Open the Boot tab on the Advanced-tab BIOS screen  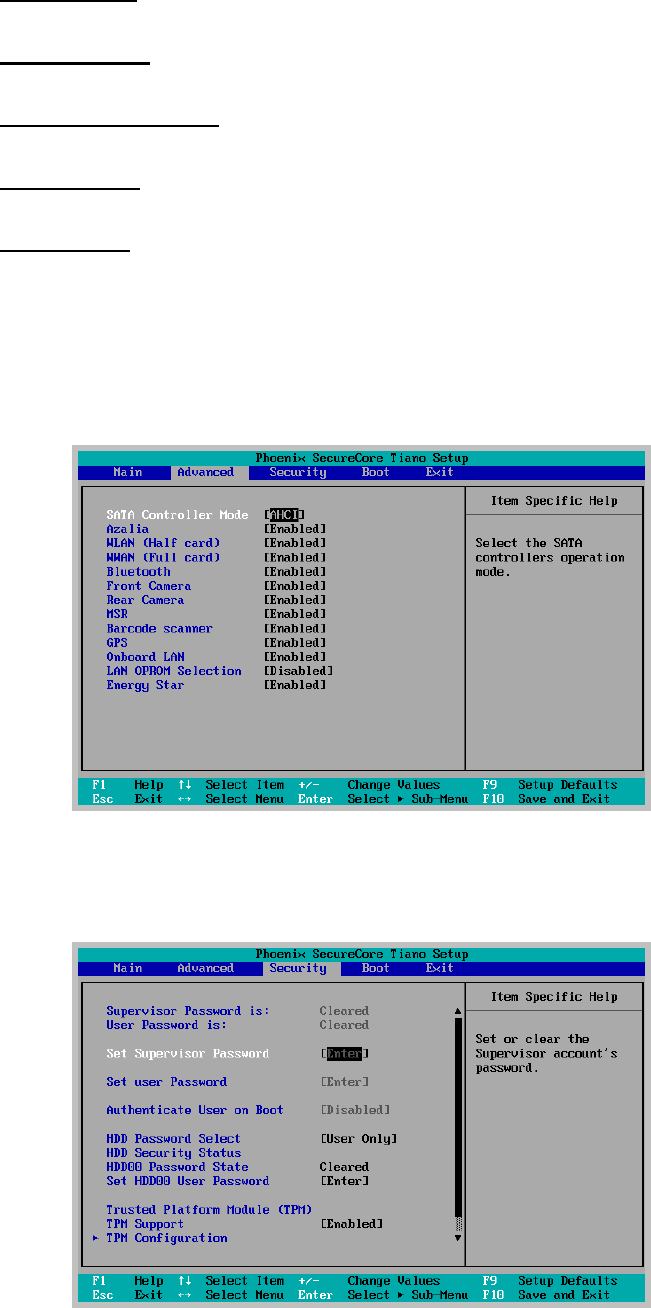pos(376,472)
